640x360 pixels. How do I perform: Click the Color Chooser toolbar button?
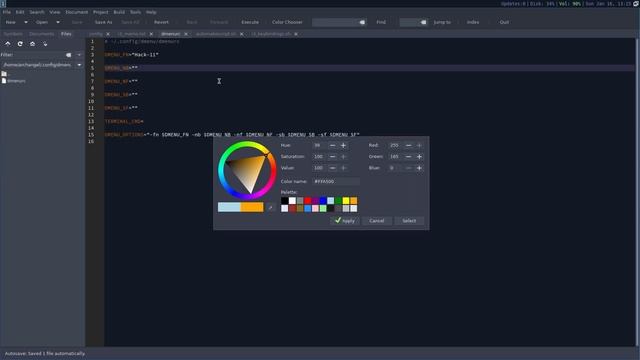(x=287, y=22)
